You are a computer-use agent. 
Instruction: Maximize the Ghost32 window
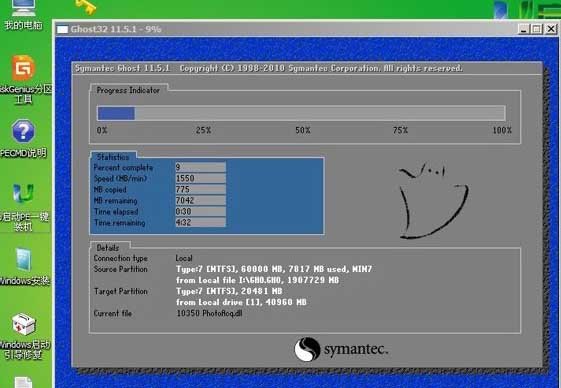[537, 29]
